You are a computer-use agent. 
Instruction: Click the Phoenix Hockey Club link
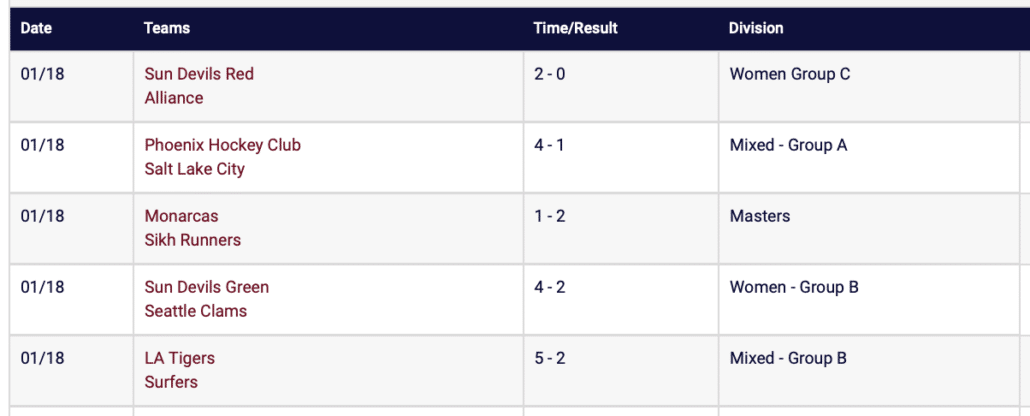(222, 145)
